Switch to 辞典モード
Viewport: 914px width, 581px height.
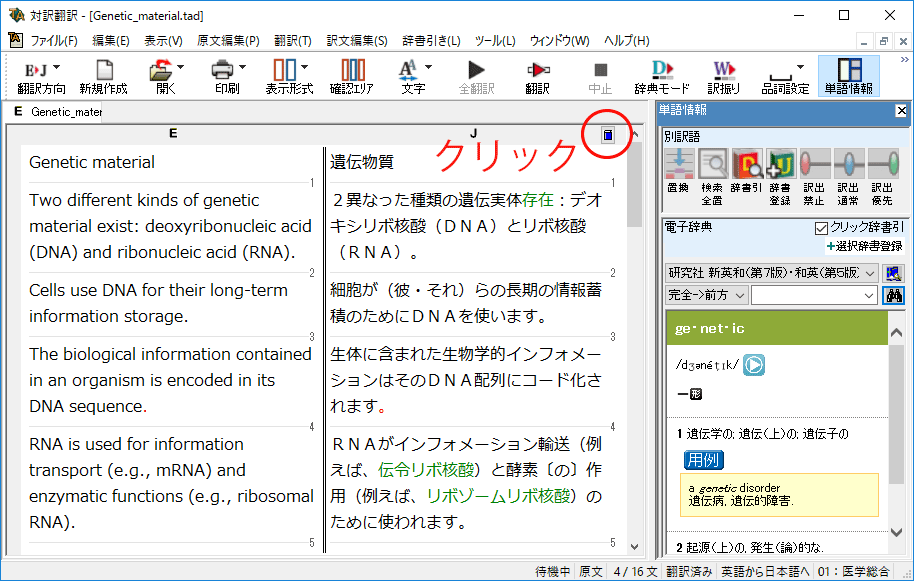(662, 77)
